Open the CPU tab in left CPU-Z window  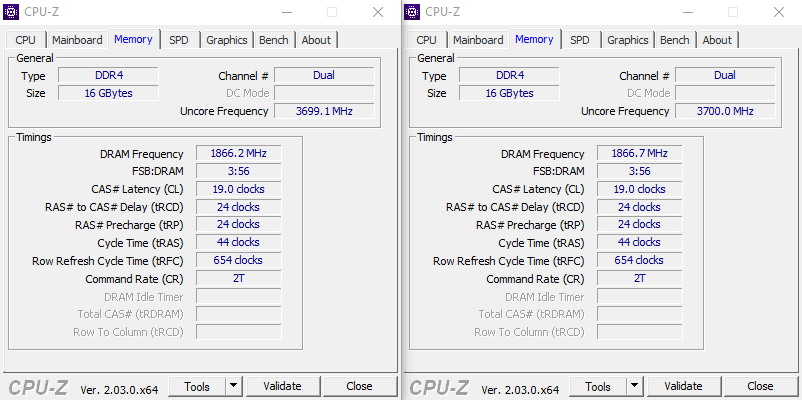pyautogui.click(x=26, y=40)
